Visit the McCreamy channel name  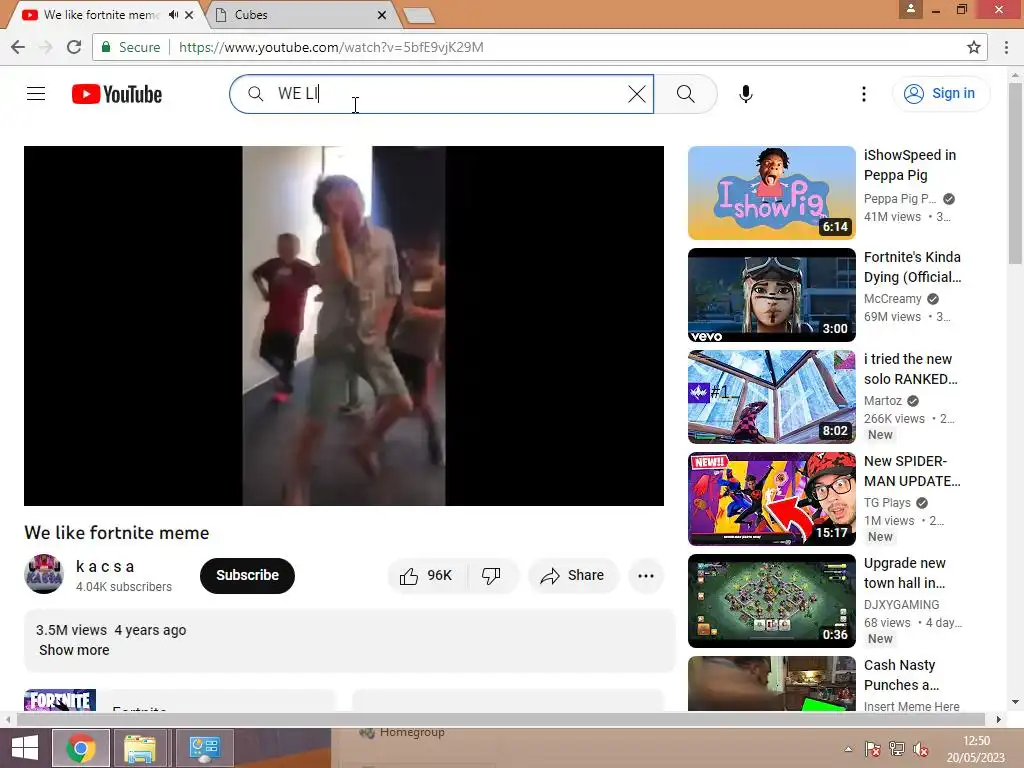tap(892, 298)
